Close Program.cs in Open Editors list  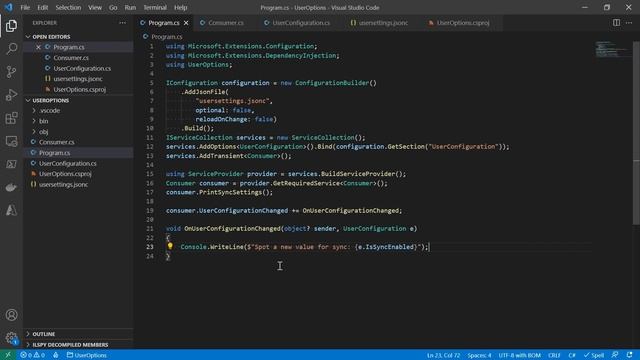[x=38, y=47]
